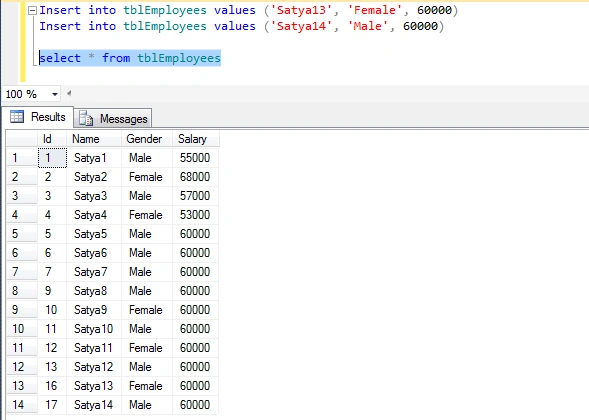Click the cell containing Satya13
Image resolution: width=589 pixels, height=420 pixels.
coord(94,386)
